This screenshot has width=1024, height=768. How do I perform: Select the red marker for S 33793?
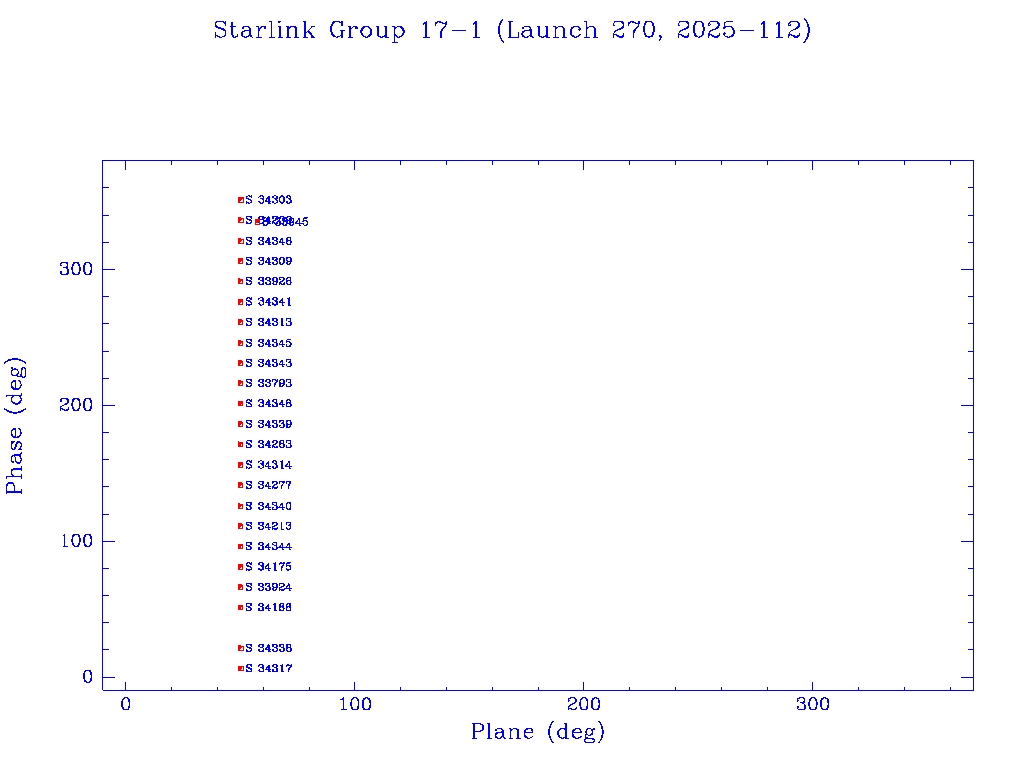click(241, 383)
